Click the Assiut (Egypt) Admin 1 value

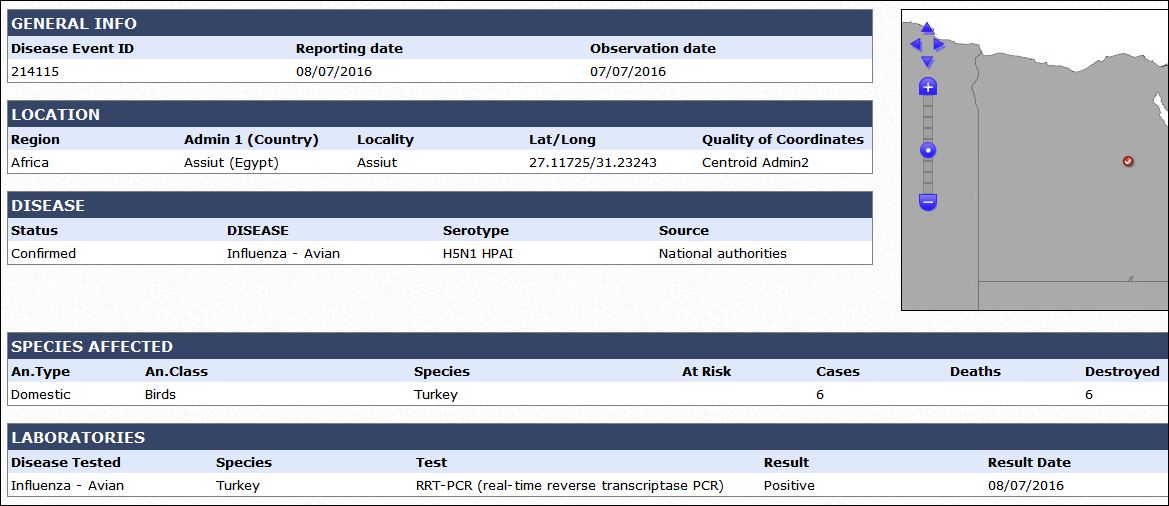[x=231, y=162]
